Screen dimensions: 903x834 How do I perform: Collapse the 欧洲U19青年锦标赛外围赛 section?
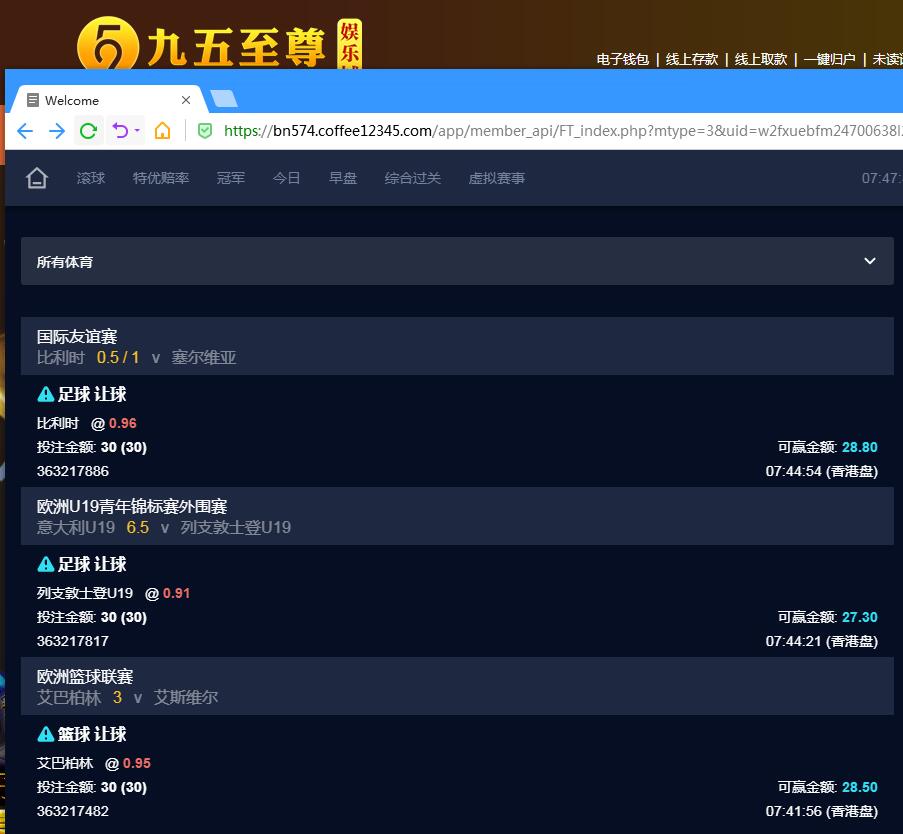pos(456,516)
